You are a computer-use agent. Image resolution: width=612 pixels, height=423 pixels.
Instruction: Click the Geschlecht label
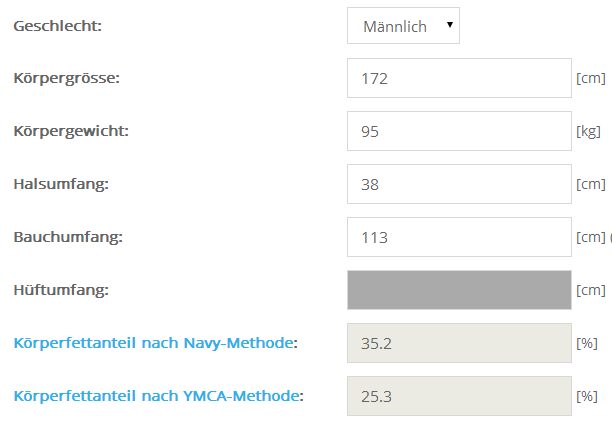57,26
